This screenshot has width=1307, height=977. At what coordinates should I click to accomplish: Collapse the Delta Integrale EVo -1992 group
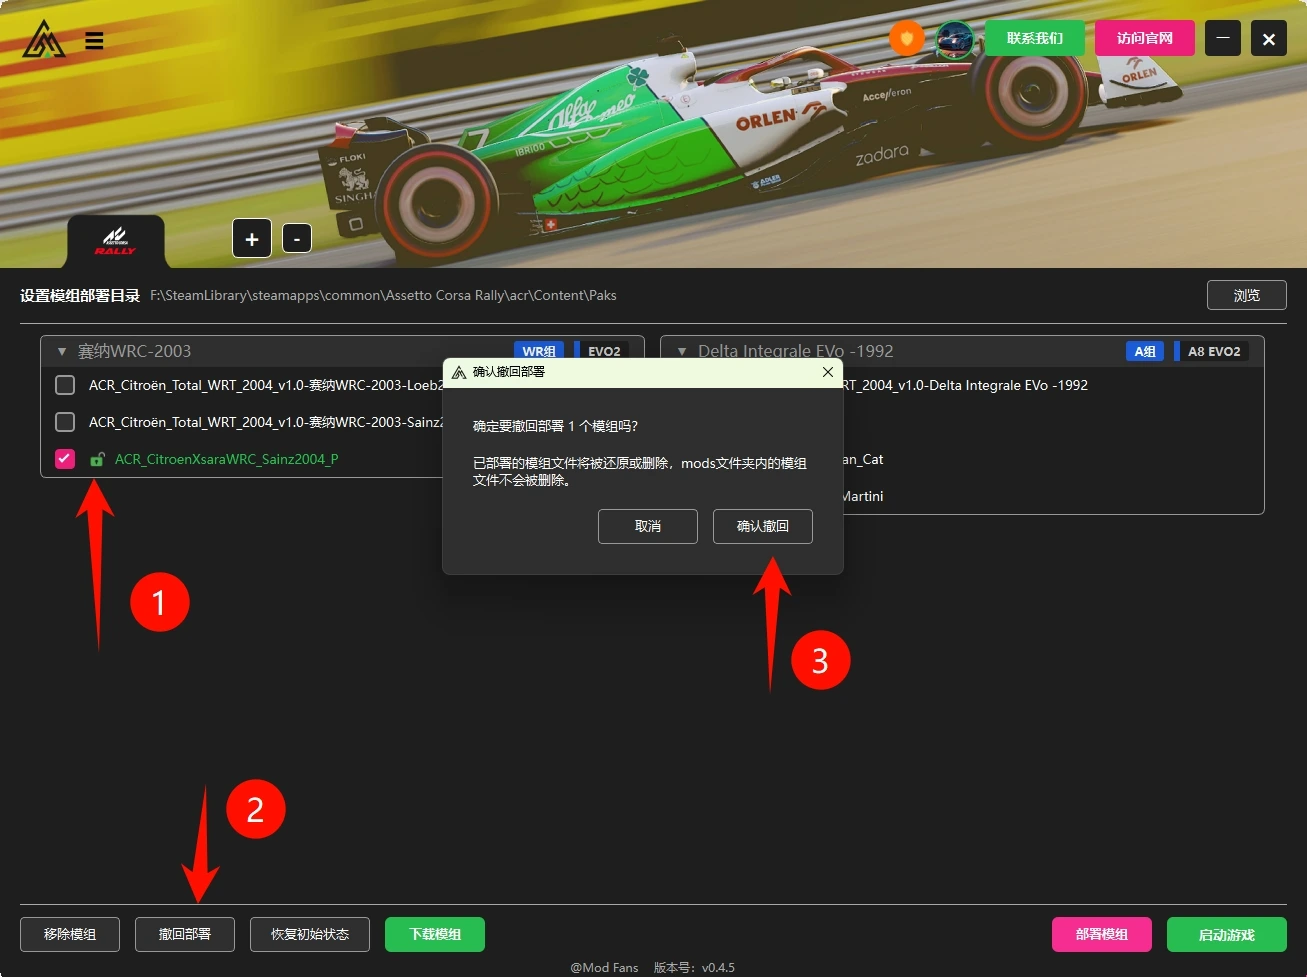point(682,352)
